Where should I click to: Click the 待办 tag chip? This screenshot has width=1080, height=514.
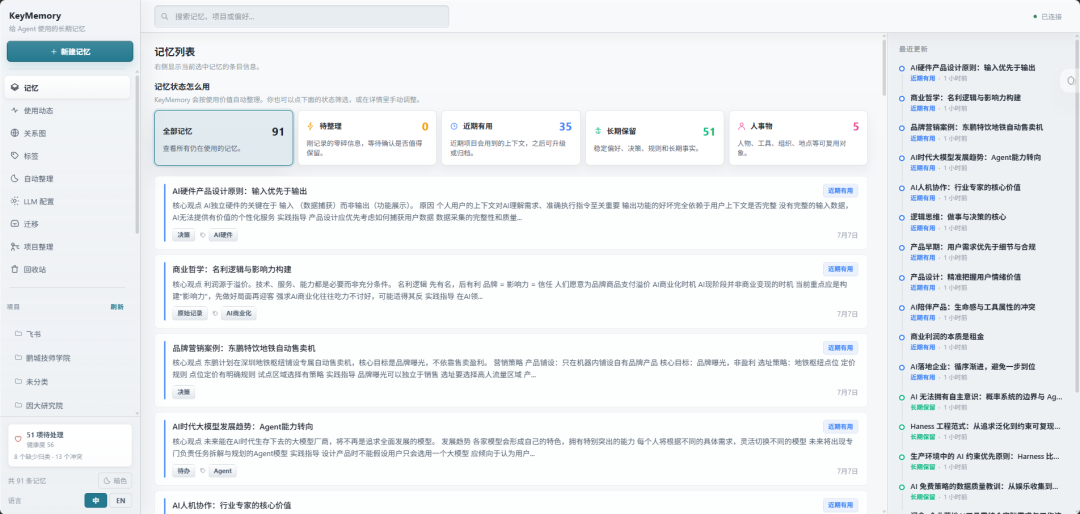pyautogui.click(x=183, y=471)
